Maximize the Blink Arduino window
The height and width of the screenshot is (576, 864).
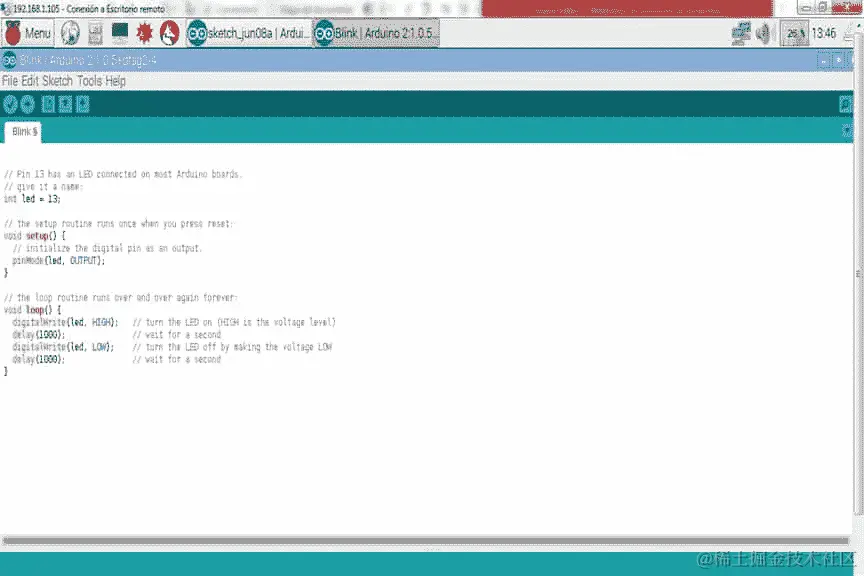838,60
